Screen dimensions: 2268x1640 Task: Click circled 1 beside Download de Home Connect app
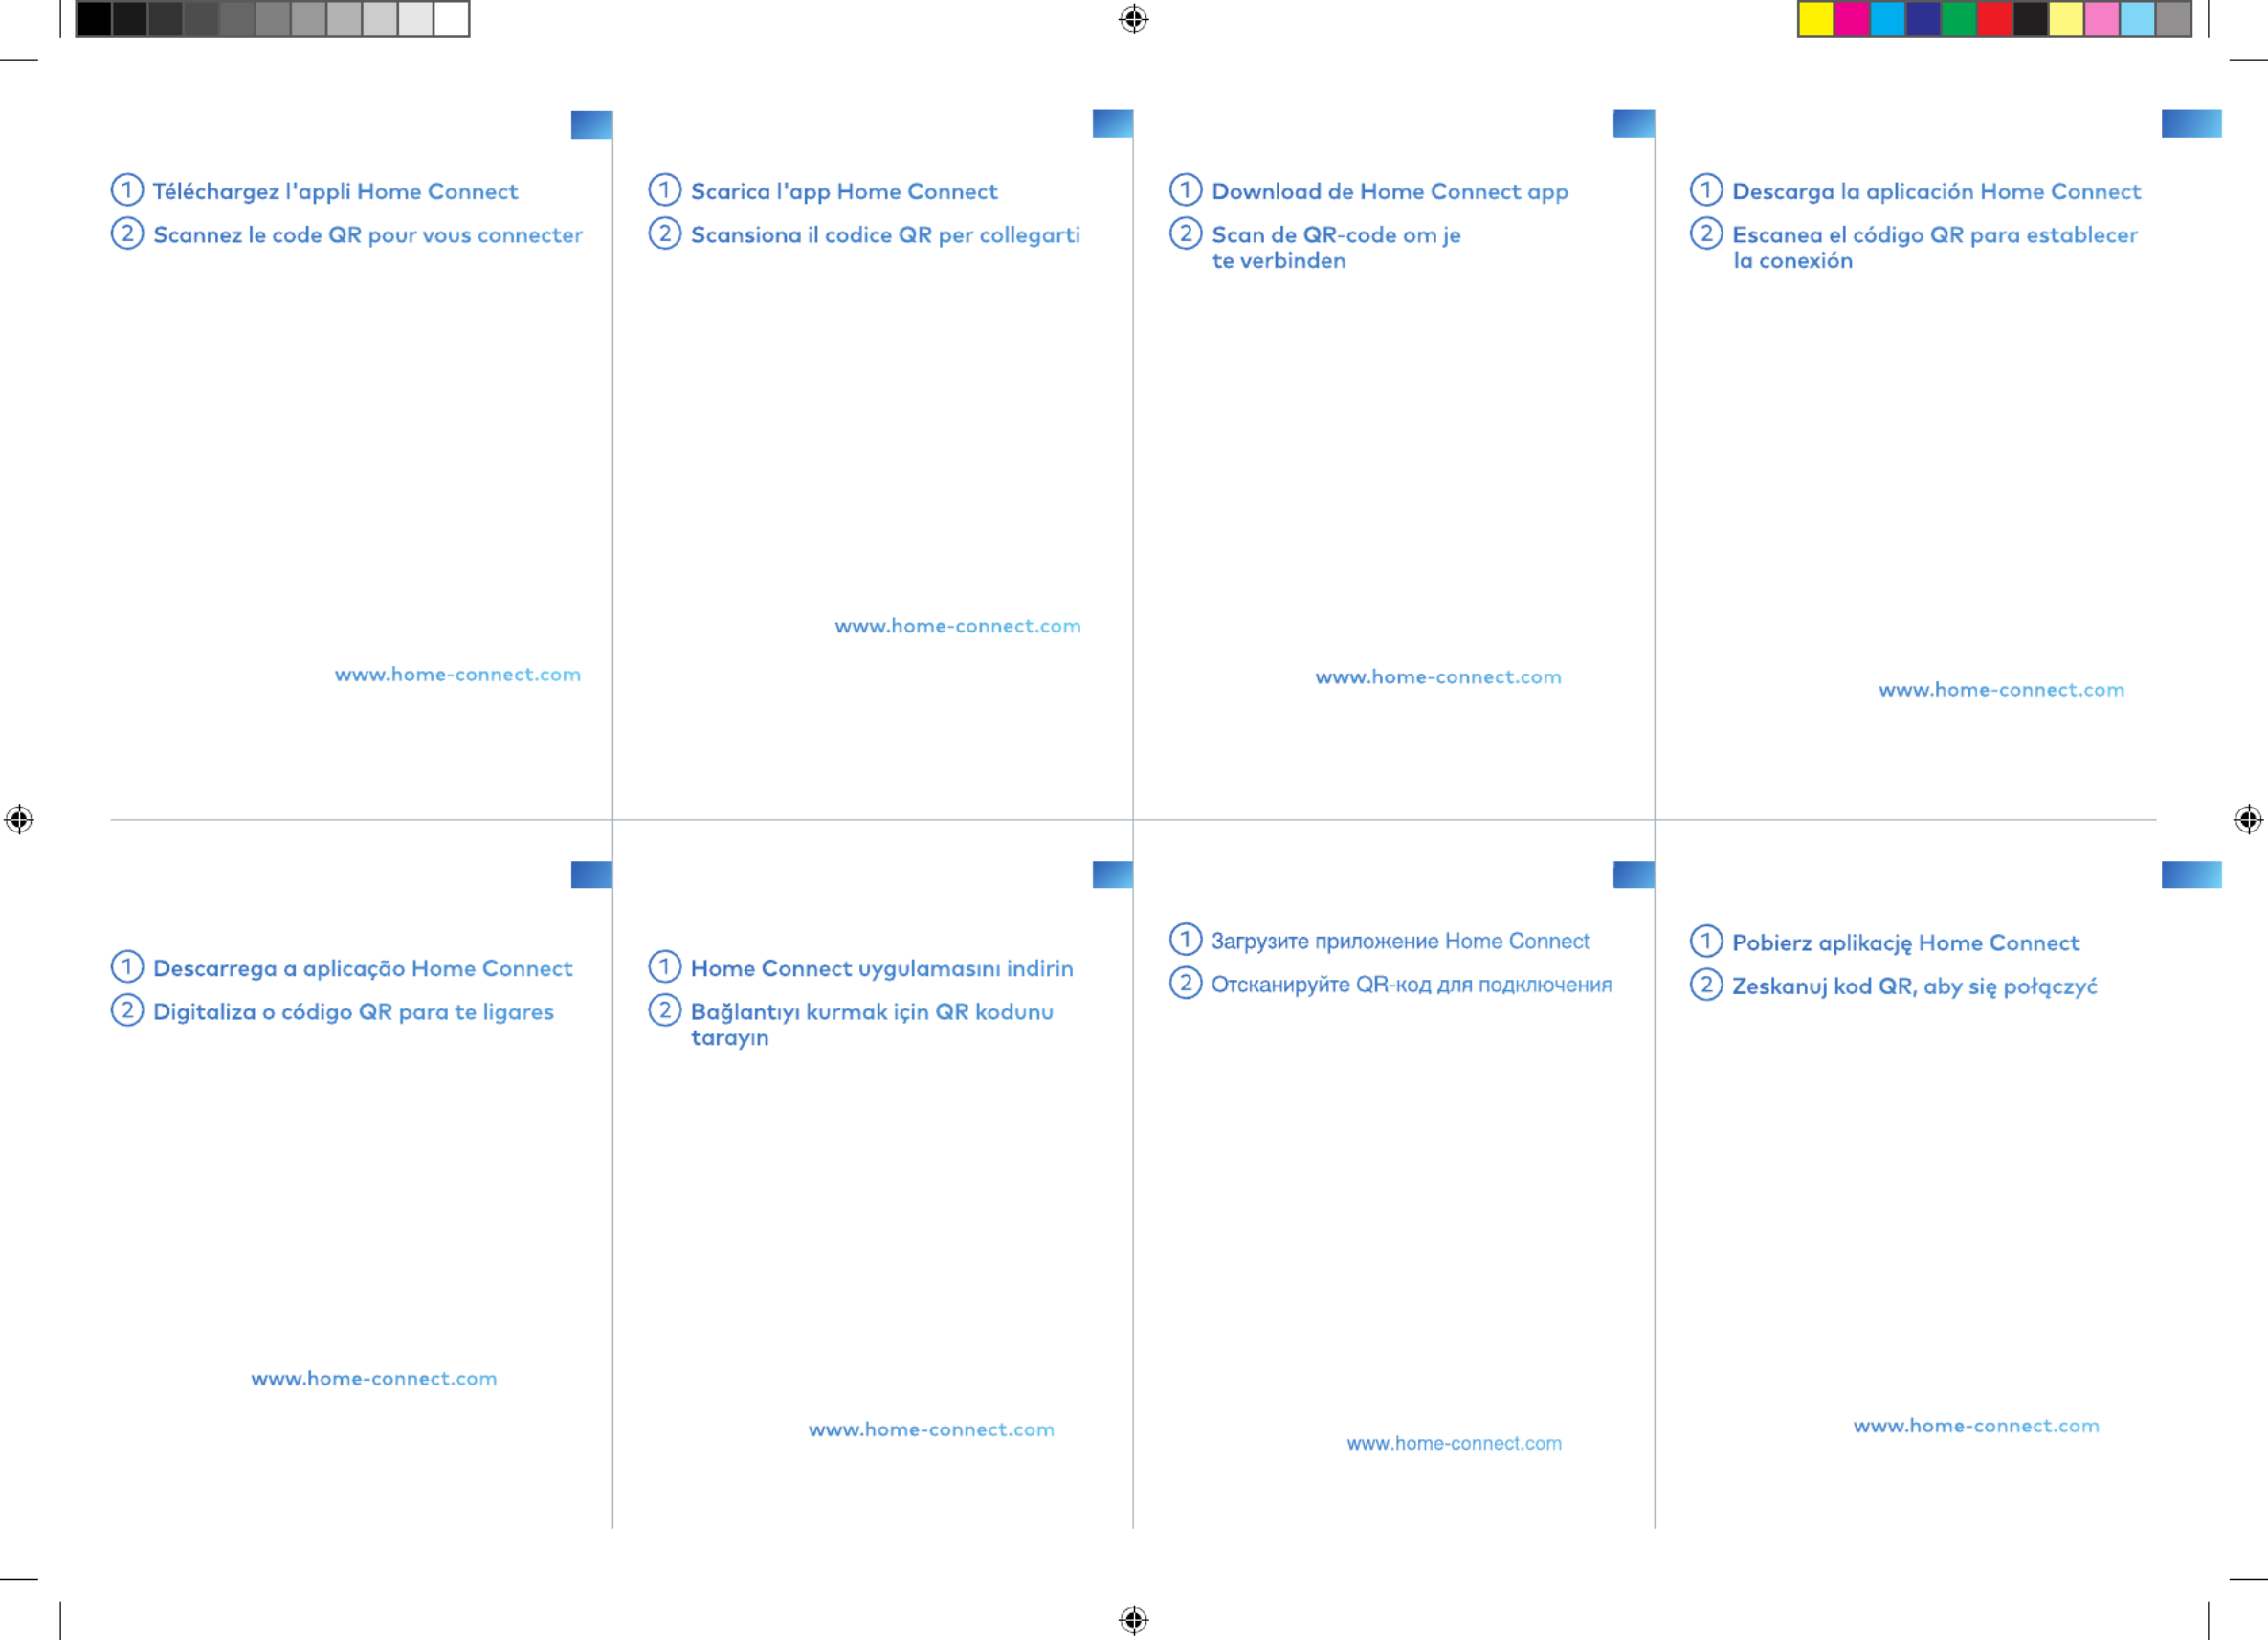[x=1186, y=189]
